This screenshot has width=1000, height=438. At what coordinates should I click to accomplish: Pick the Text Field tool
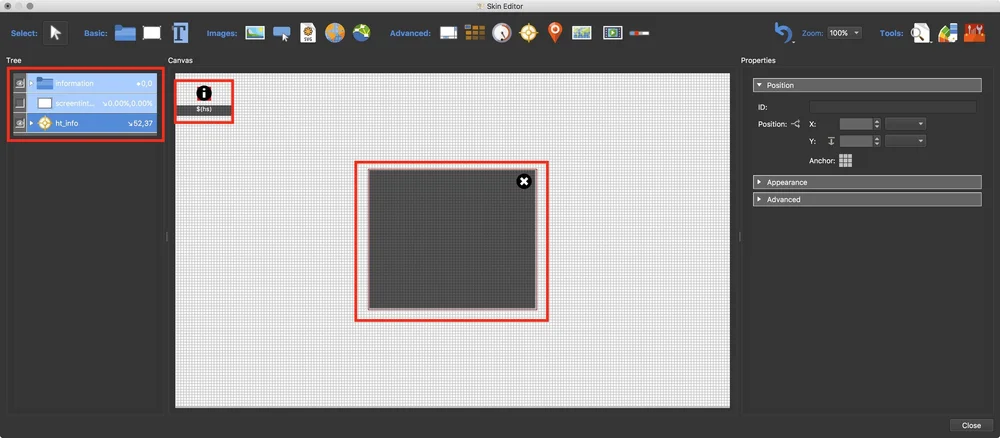click(x=180, y=33)
